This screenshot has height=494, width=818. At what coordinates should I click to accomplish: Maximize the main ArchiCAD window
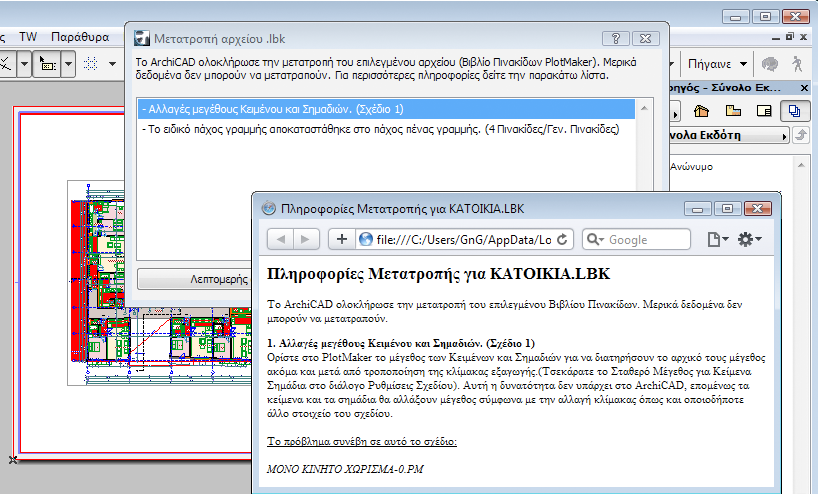[765, 17]
